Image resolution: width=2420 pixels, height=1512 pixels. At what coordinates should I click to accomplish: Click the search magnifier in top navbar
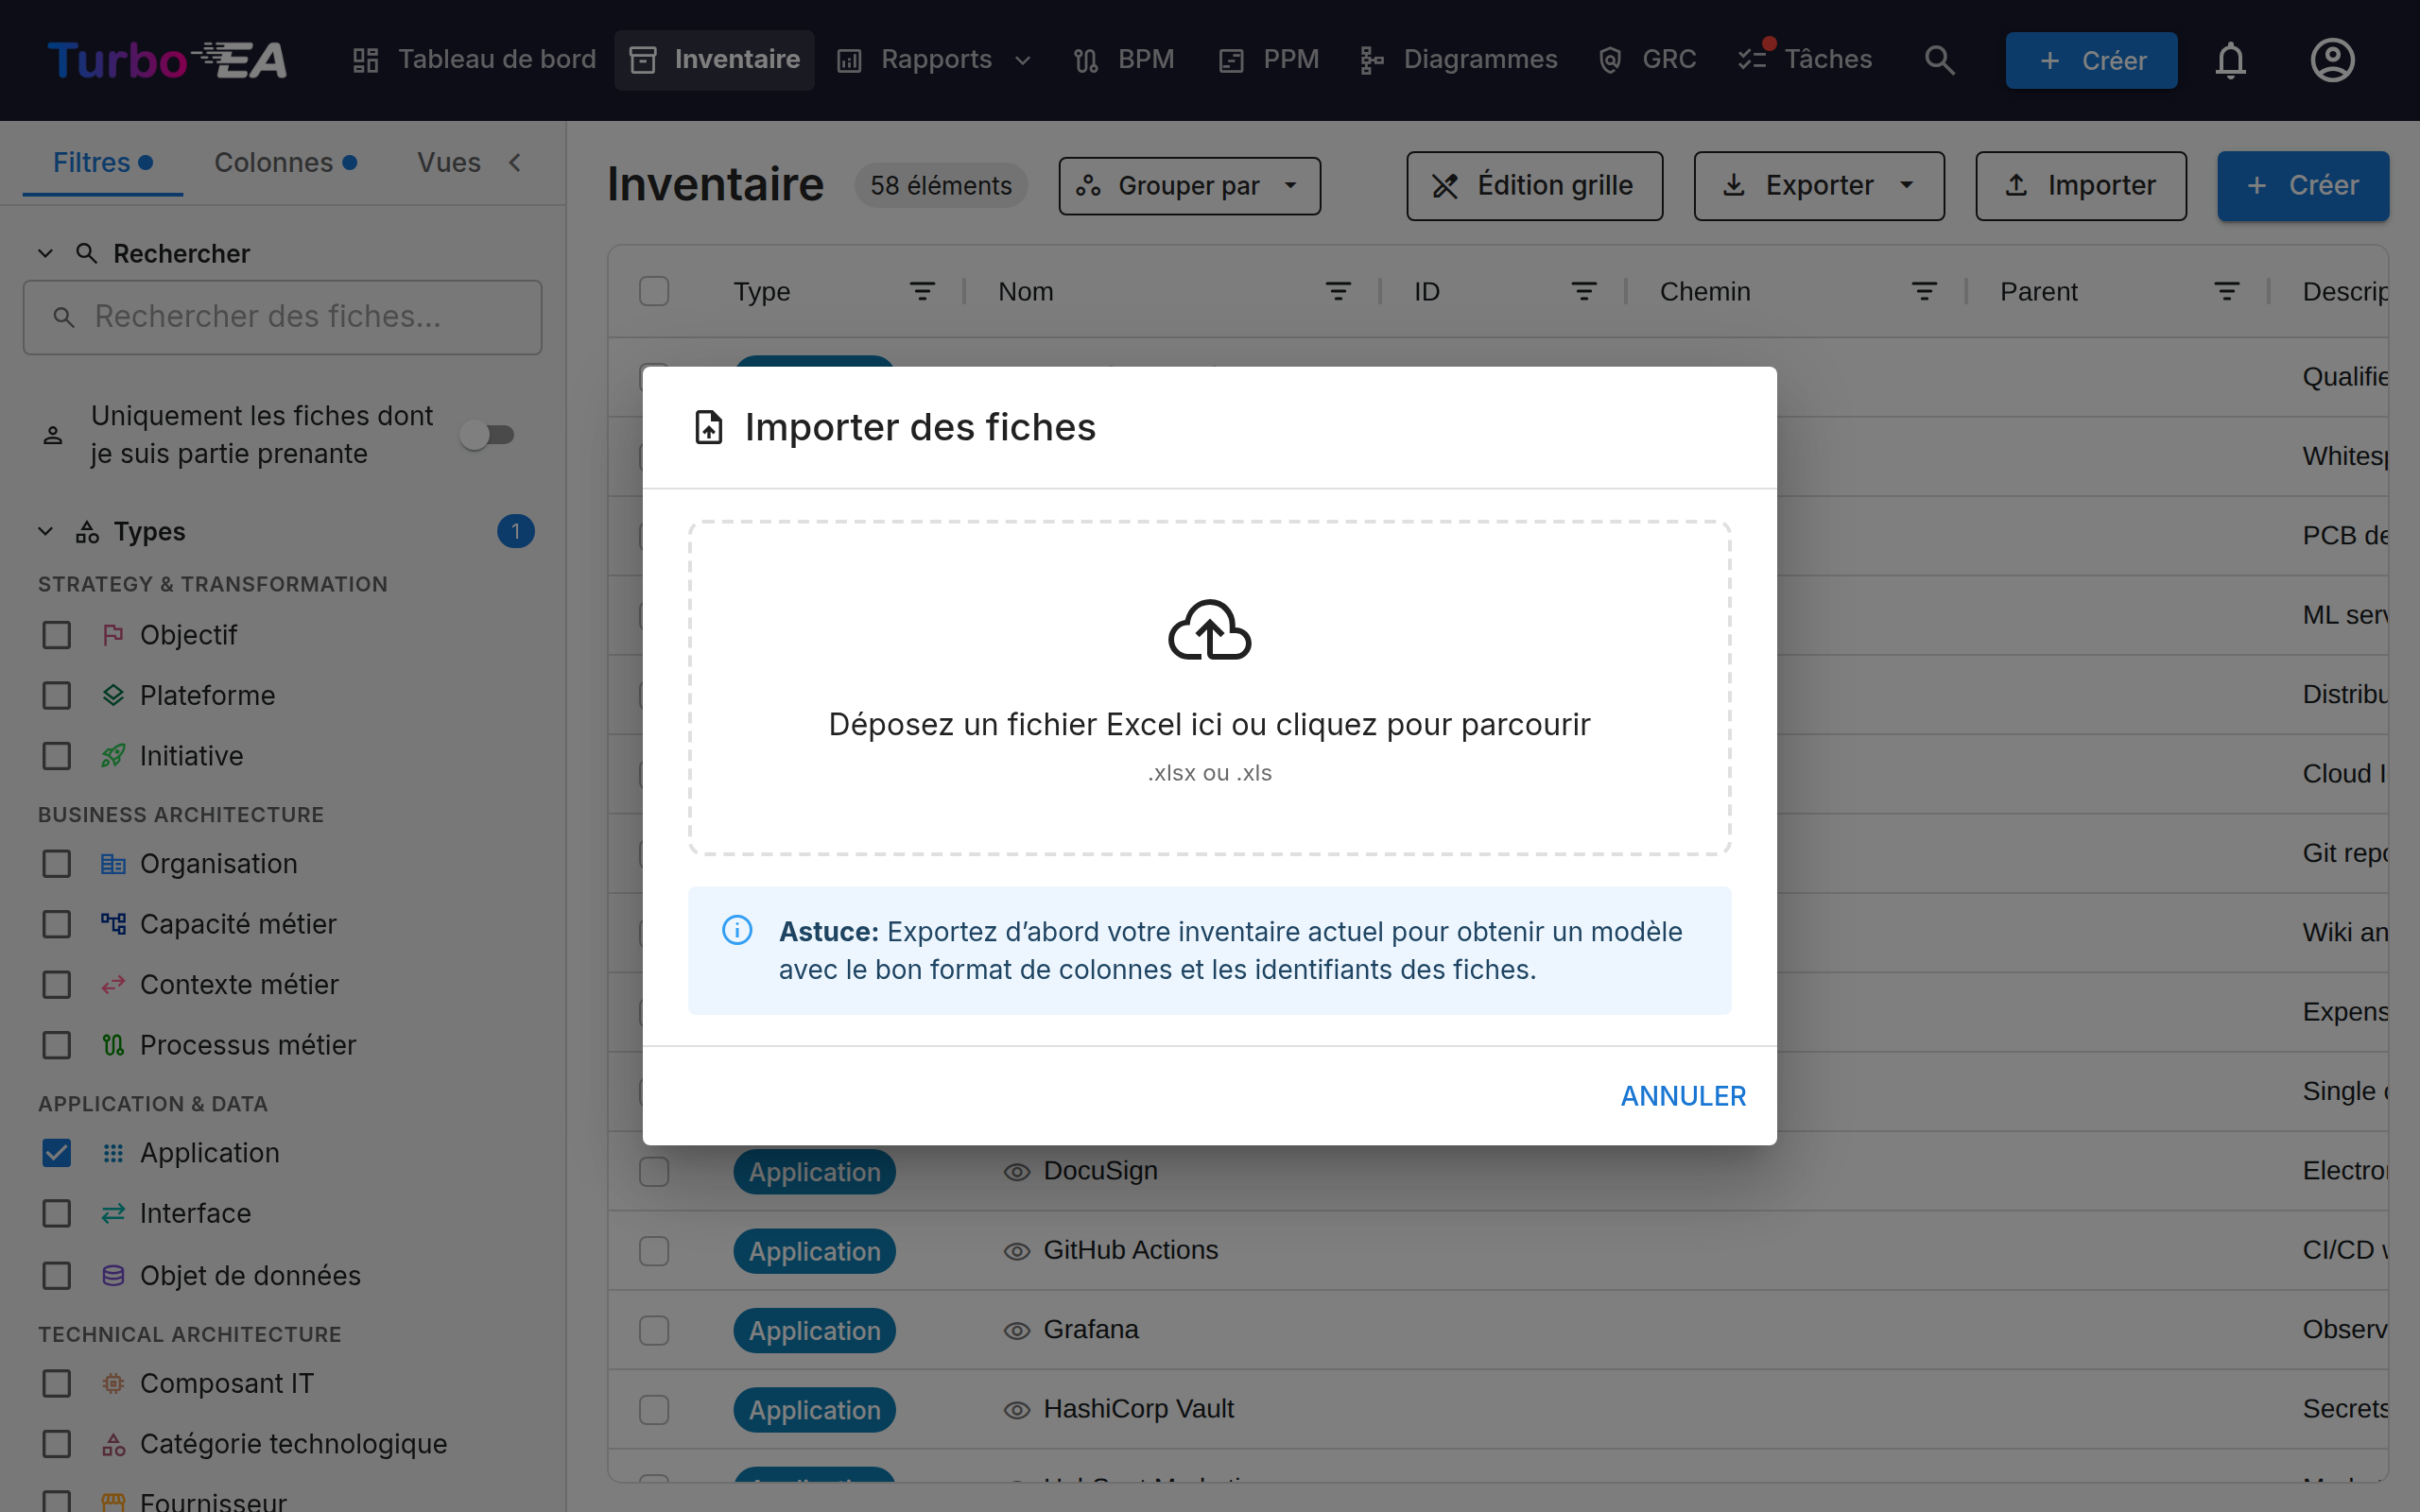click(1939, 60)
